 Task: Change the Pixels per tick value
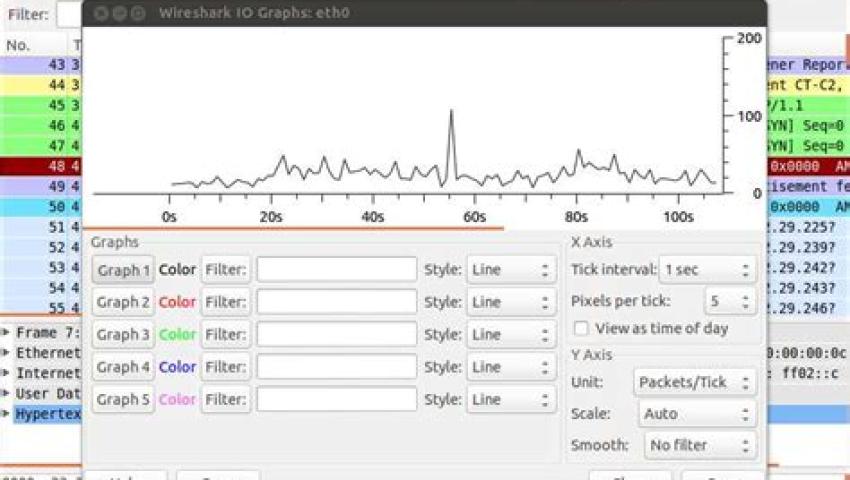[730, 301]
